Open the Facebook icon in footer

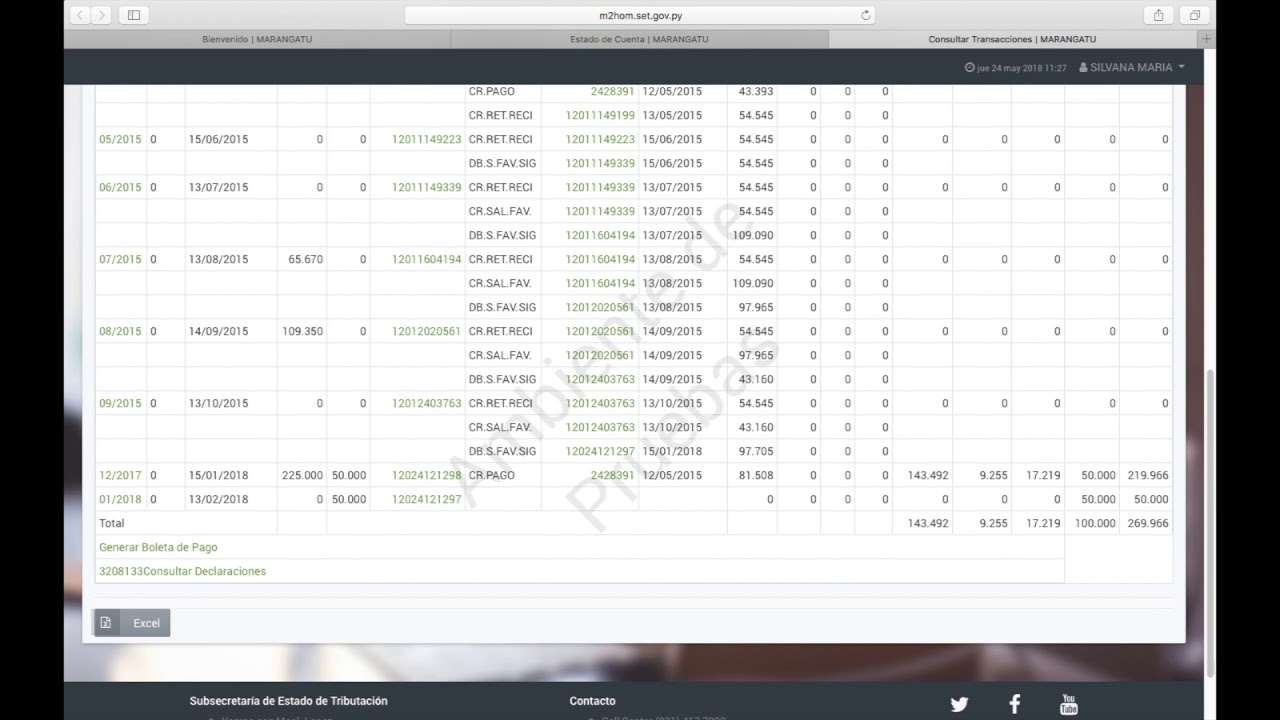pos(1014,704)
